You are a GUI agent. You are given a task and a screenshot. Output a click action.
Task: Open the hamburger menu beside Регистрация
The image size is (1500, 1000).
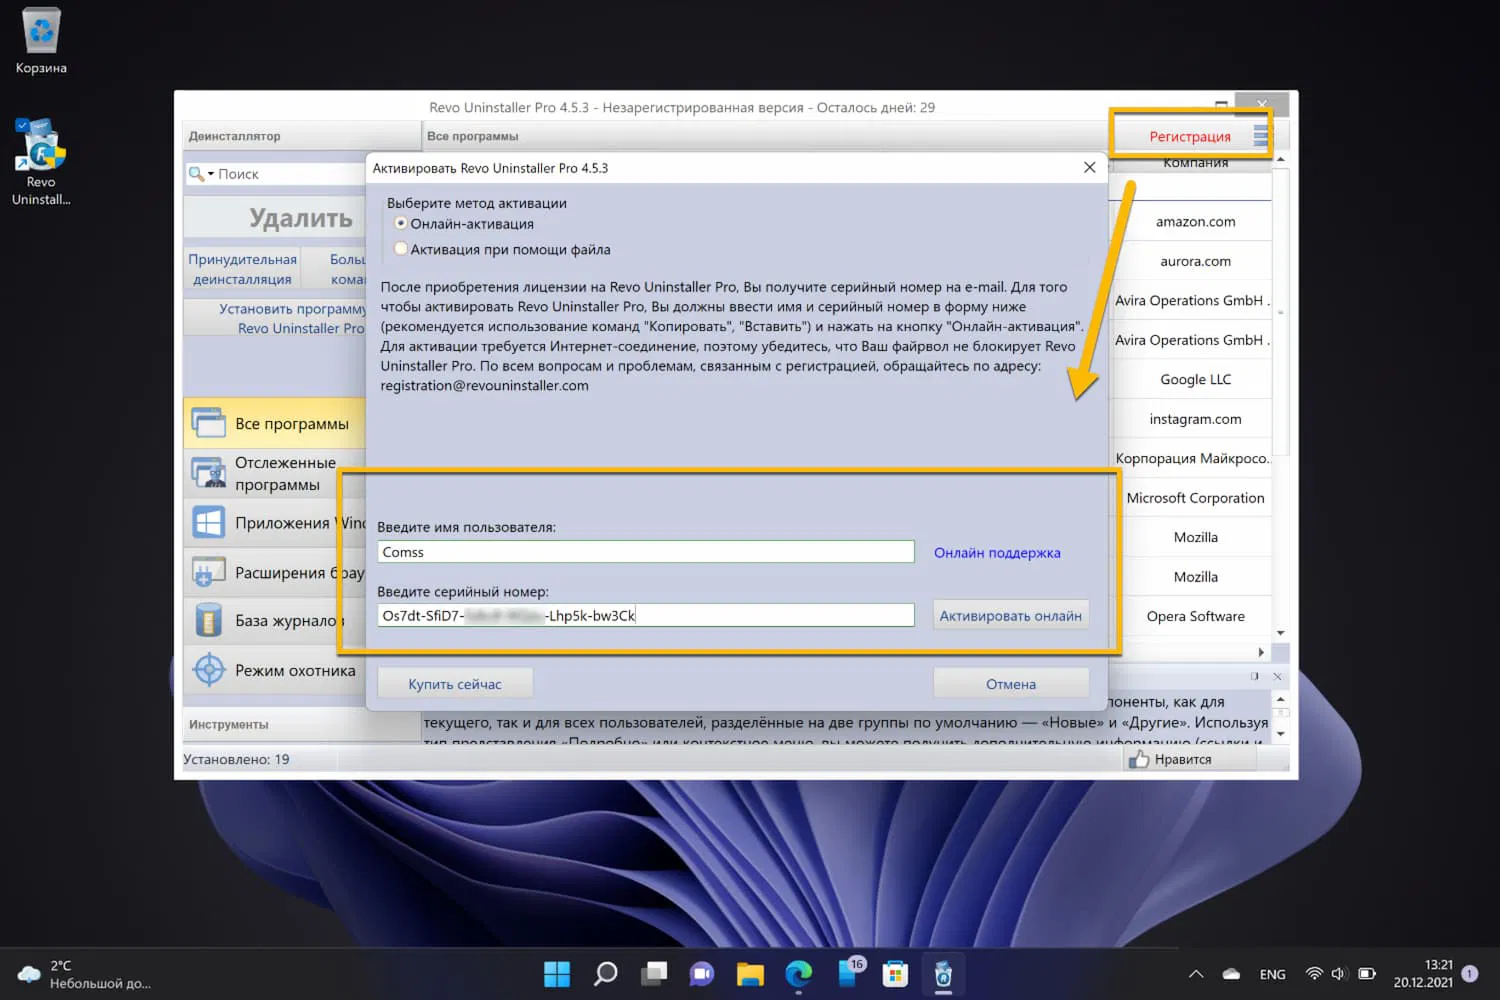1260,136
